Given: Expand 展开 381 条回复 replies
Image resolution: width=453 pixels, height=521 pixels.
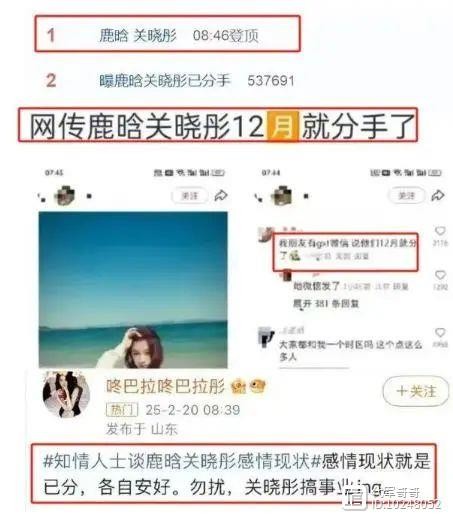Looking at the screenshot, I should (x=326, y=304).
